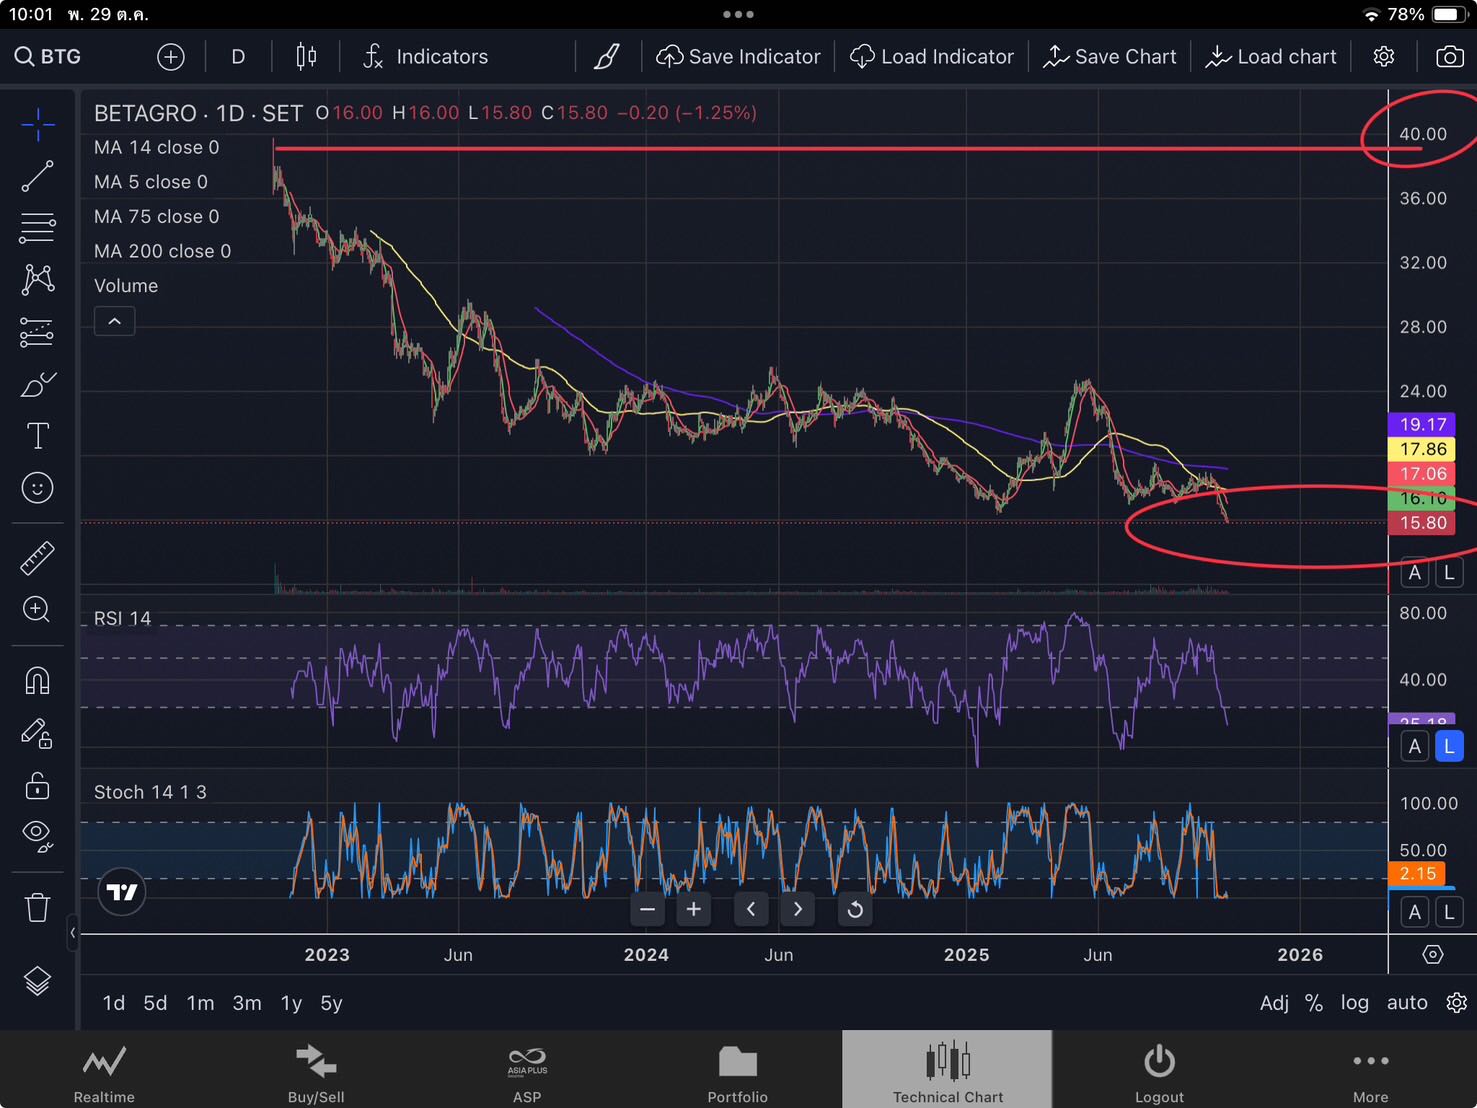The image size is (1477, 1108).
Task: Take a chart snapshot with camera icon
Action: (x=1450, y=57)
